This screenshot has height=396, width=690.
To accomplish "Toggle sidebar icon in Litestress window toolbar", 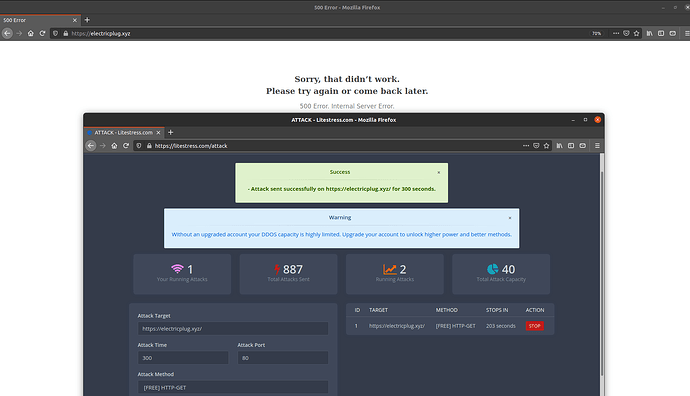I will pos(571,146).
